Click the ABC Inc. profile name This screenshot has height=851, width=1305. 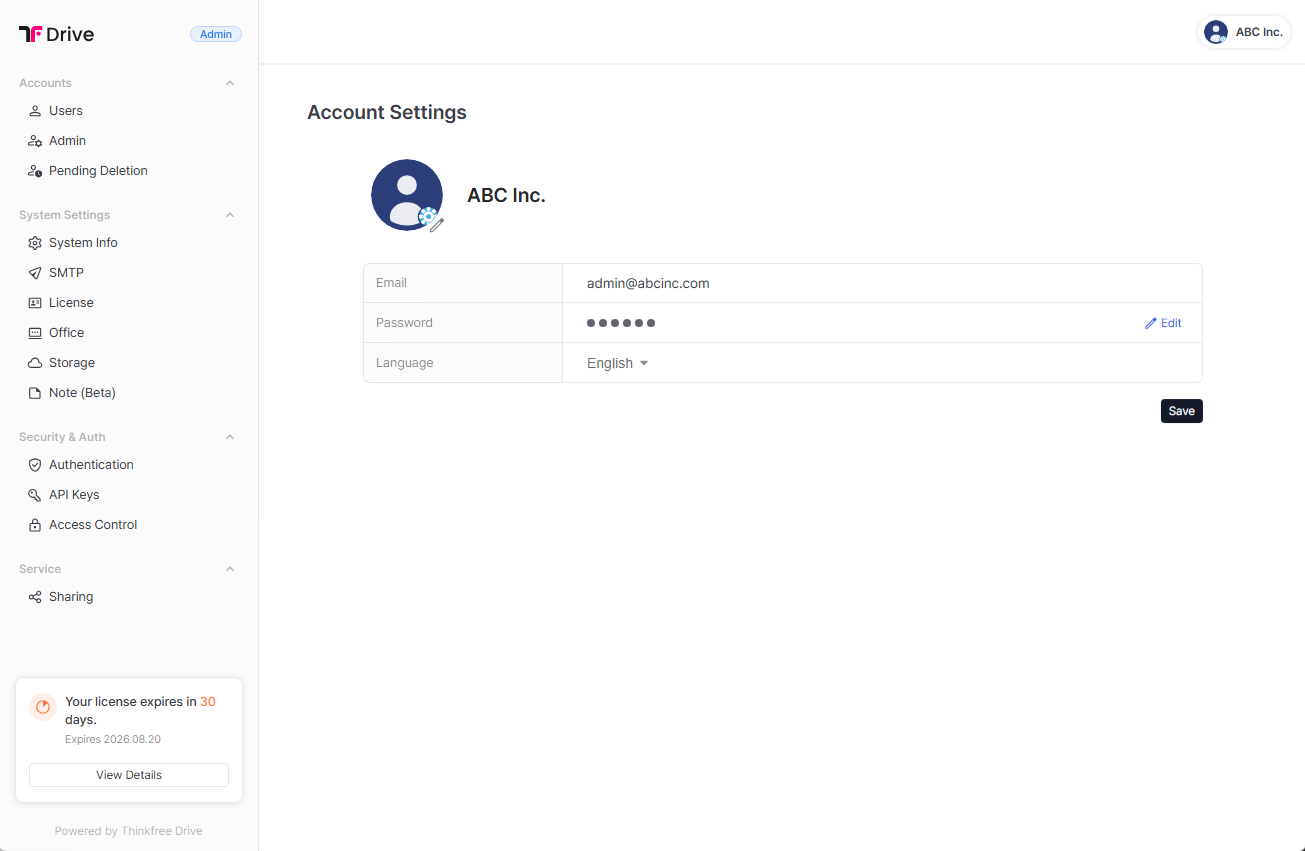(506, 195)
